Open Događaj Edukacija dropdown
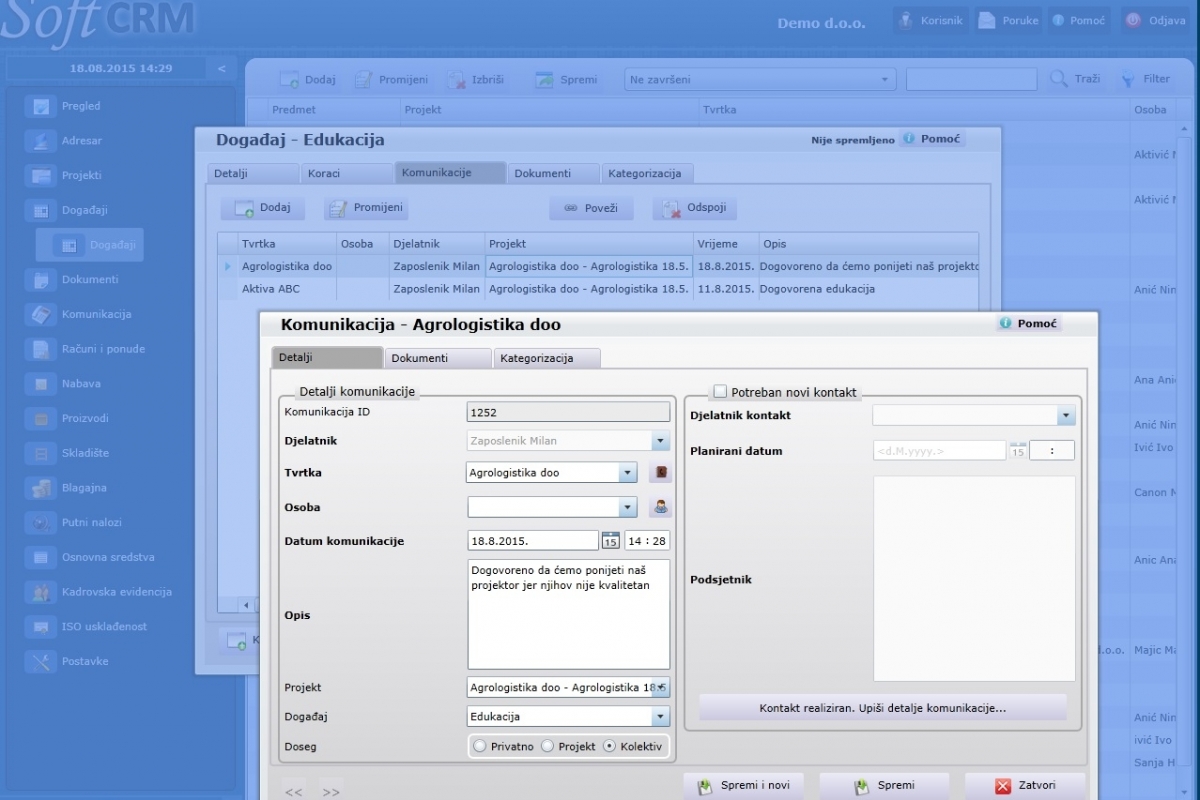The image size is (1200, 800). tap(660, 716)
